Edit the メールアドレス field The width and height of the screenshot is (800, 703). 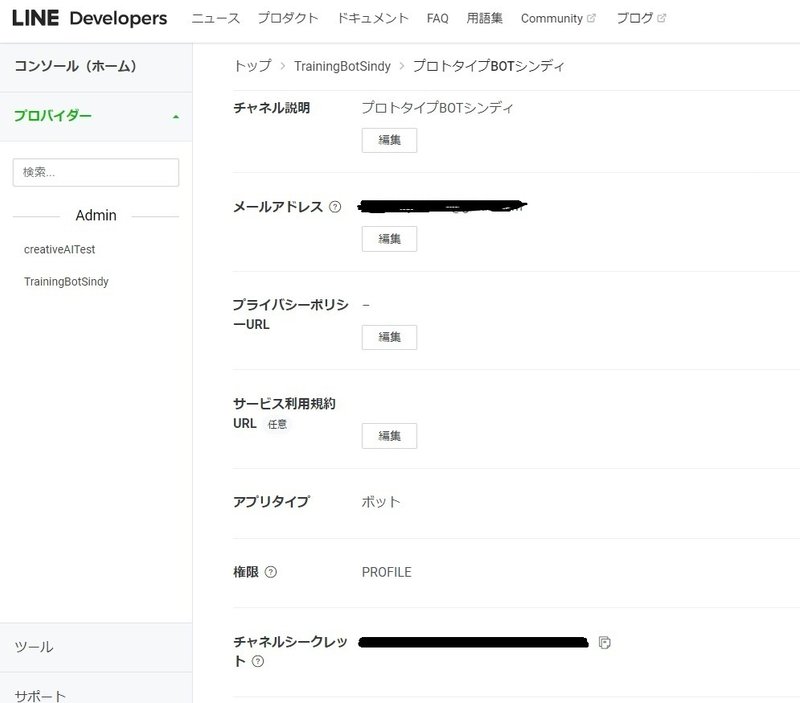(x=389, y=239)
